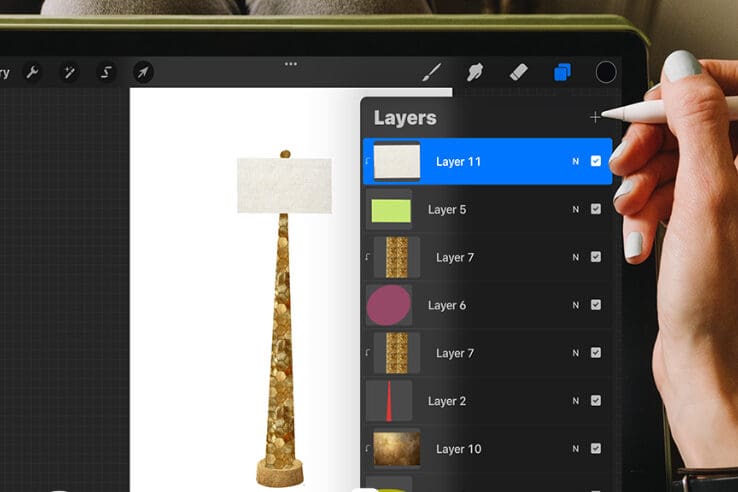The image size is (738, 492).
Task: Close the Layers panel via the layers icon
Action: coord(562,73)
